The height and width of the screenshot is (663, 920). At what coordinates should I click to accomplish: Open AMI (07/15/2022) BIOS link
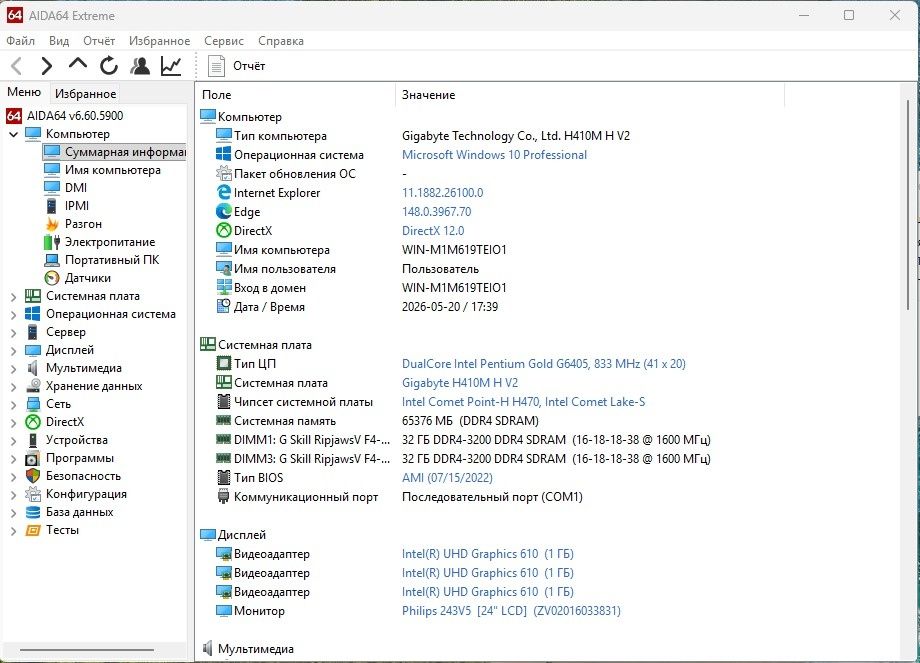pos(447,478)
